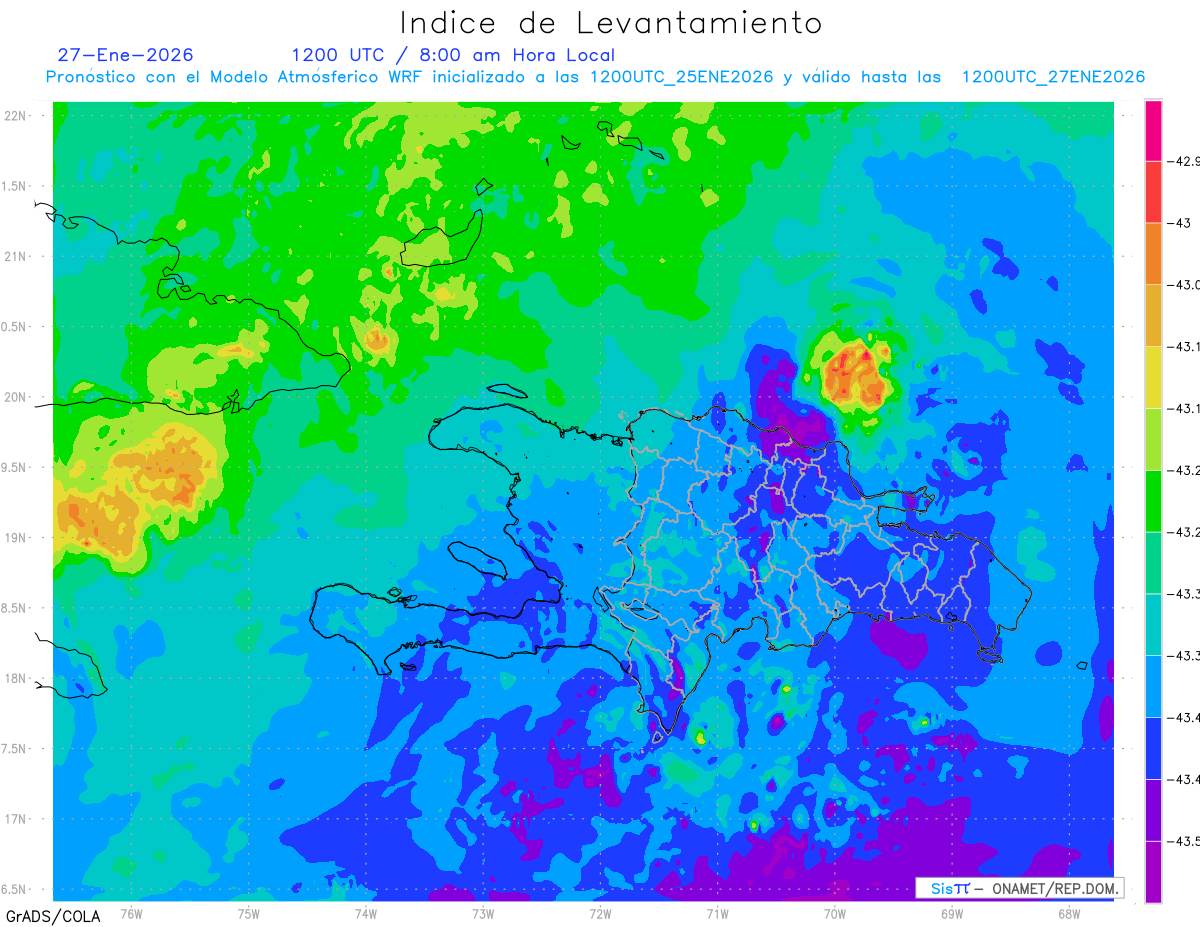Click the "69W" longitude label
The width and height of the screenshot is (1200, 927).
(x=951, y=913)
